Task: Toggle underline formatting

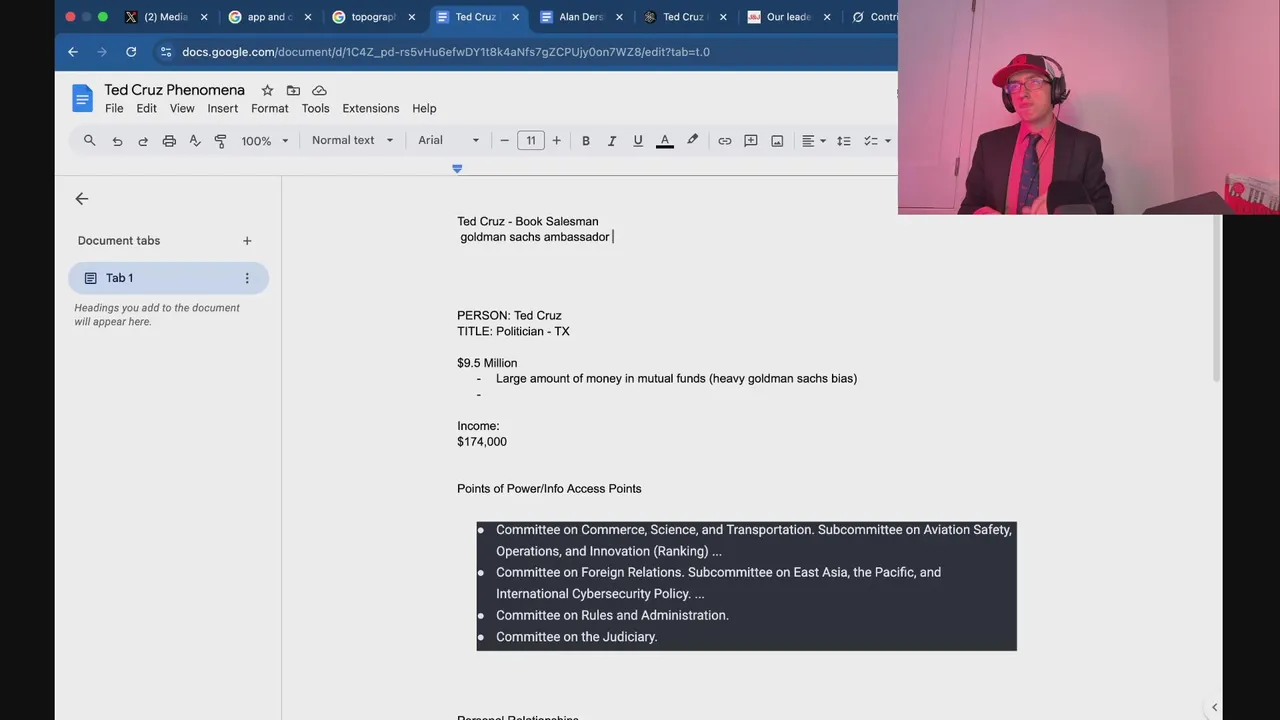Action: tap(638, 141)
